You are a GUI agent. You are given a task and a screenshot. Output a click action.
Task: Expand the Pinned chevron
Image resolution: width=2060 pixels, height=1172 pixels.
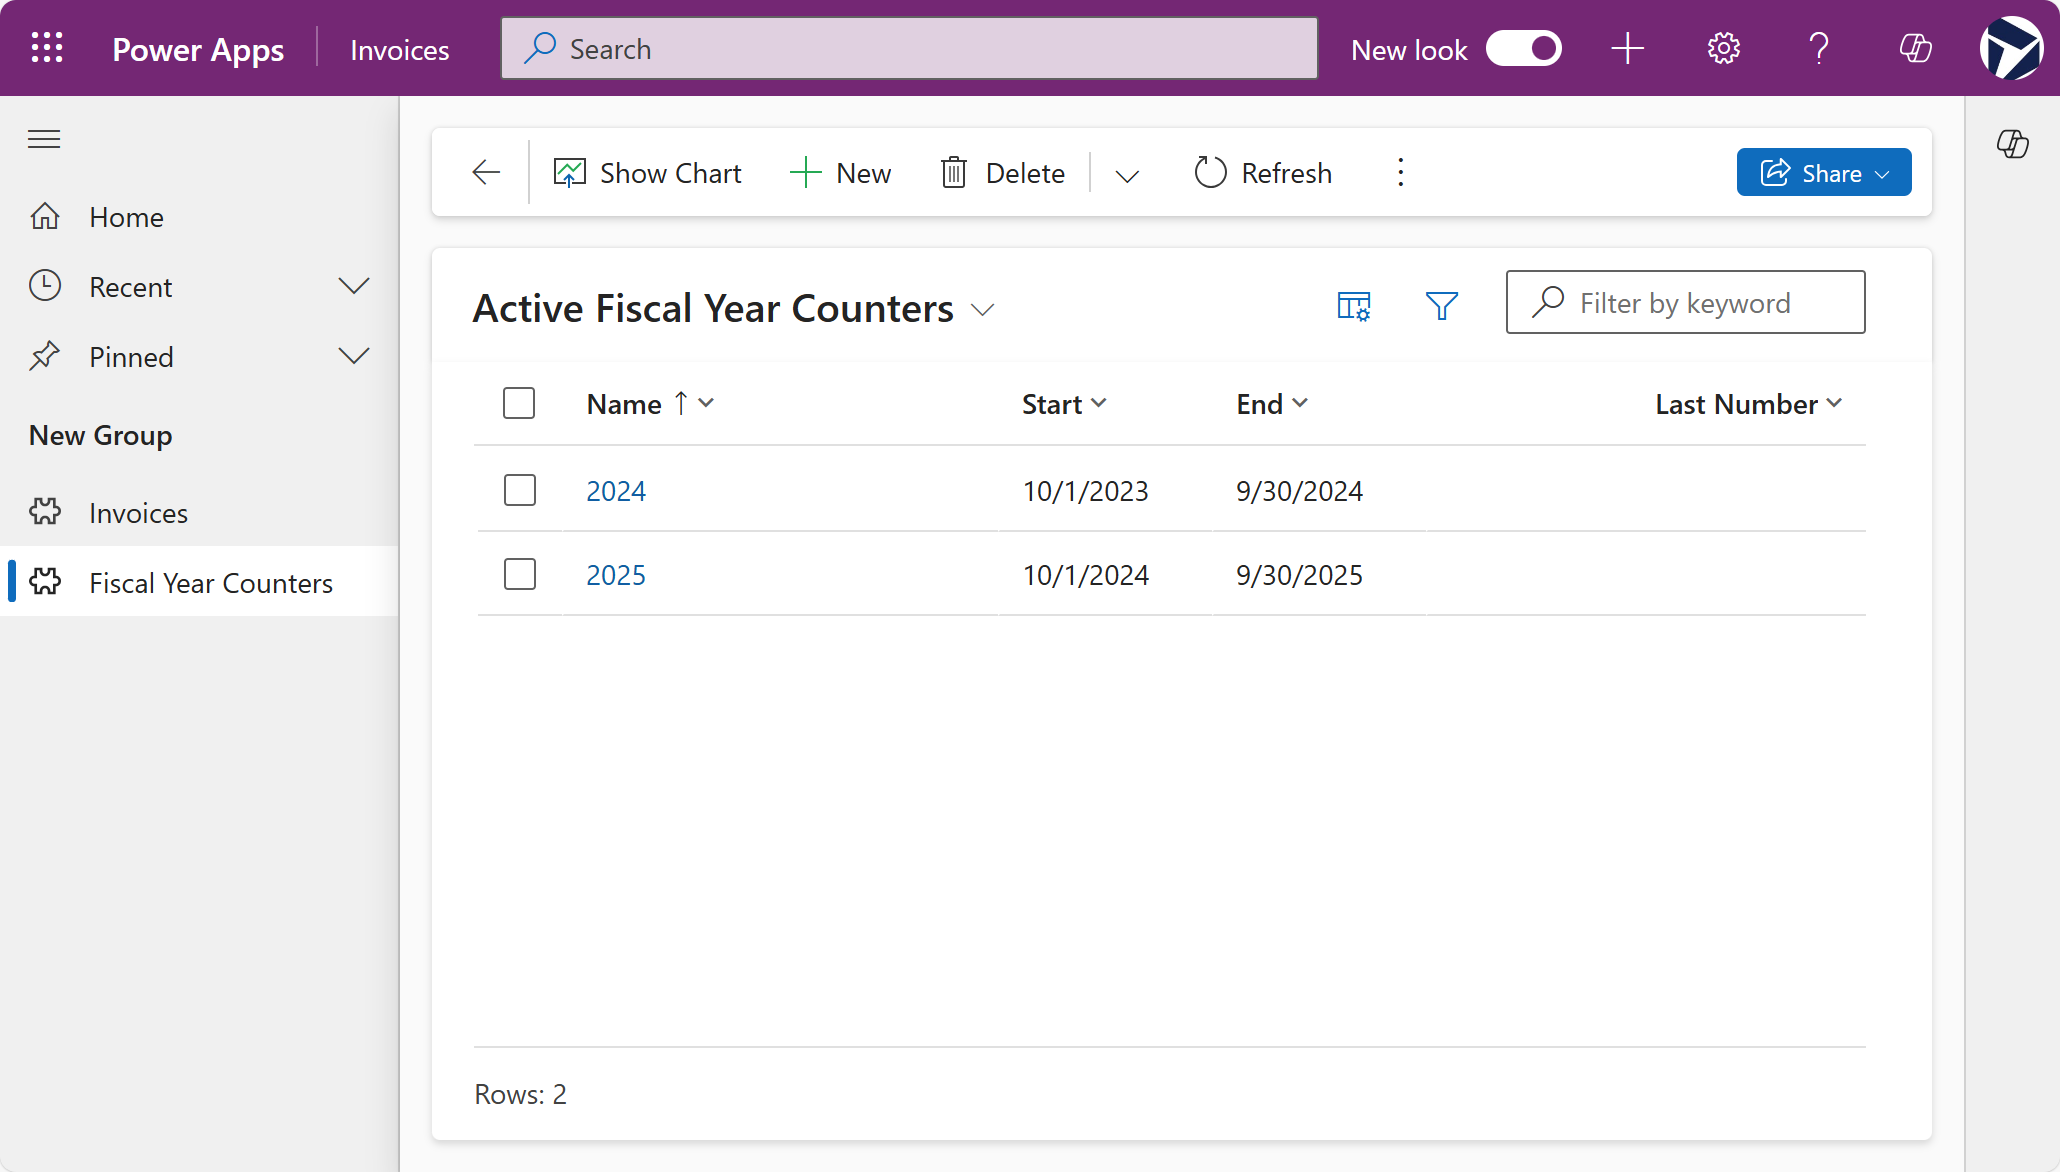point(354,357)
